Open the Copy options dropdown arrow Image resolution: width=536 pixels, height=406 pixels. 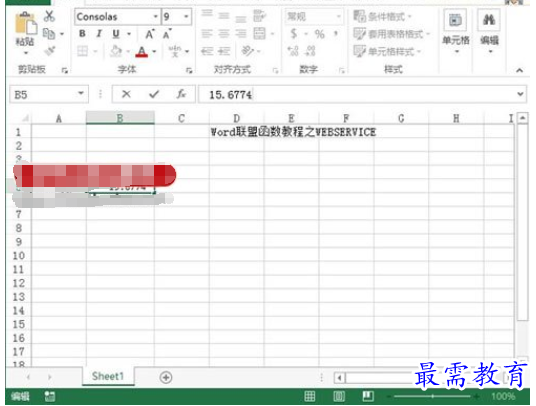pos(62,34)
